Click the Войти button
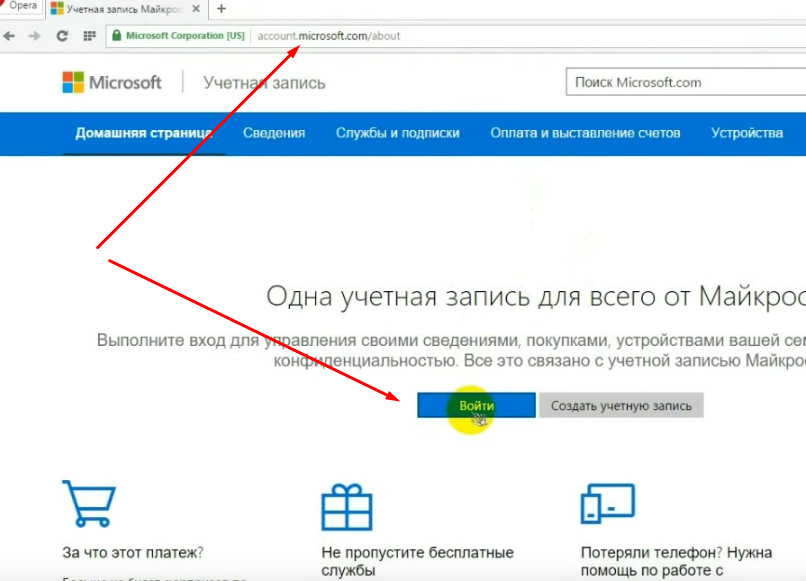Screen dimensions: 806x581 click(477, 405)
